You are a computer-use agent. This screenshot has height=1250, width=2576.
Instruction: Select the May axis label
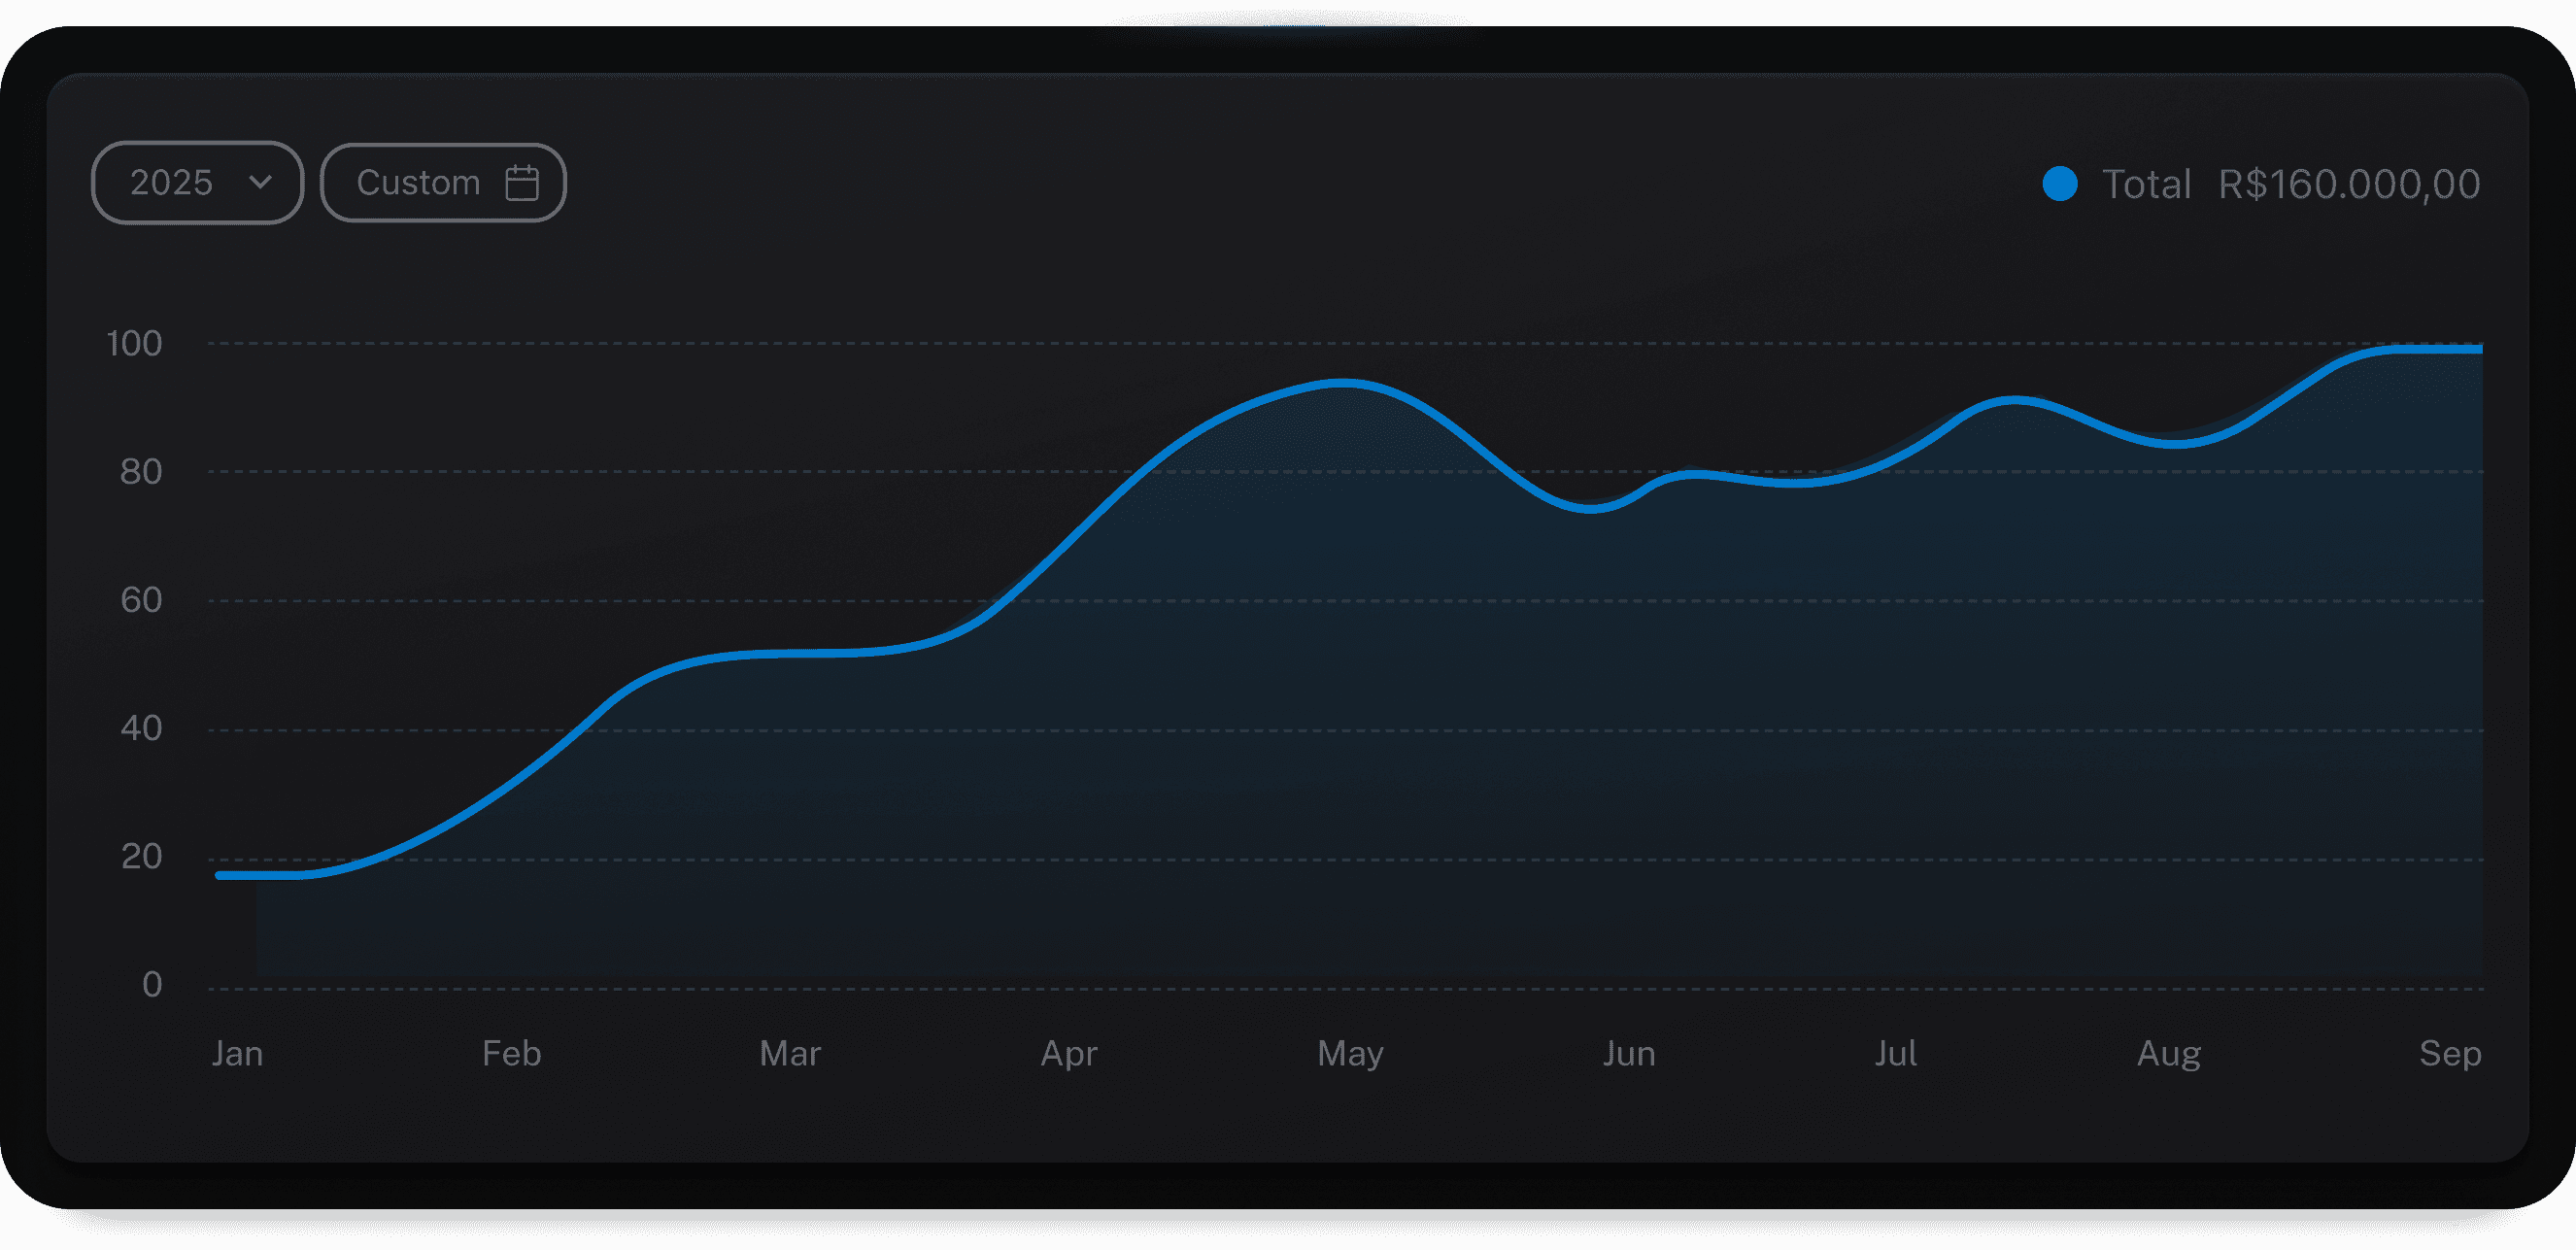1350,1053
